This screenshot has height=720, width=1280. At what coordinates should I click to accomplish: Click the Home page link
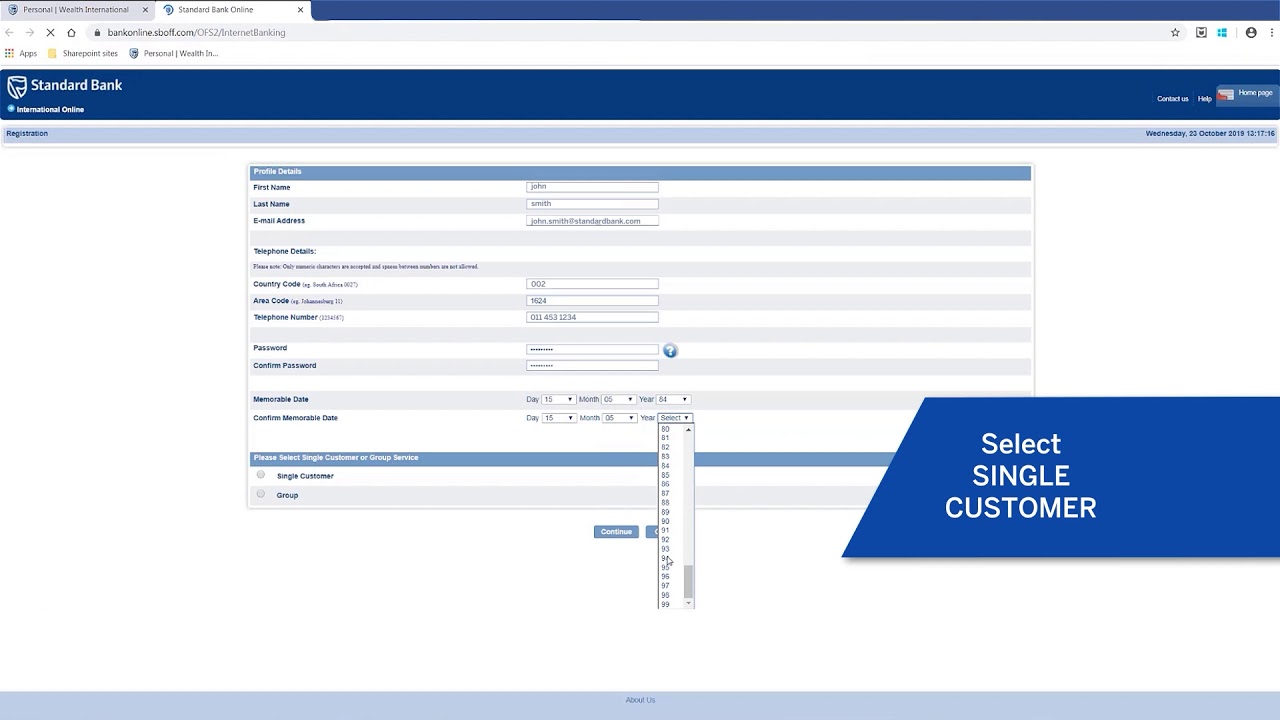click(x=1255, y=93)
